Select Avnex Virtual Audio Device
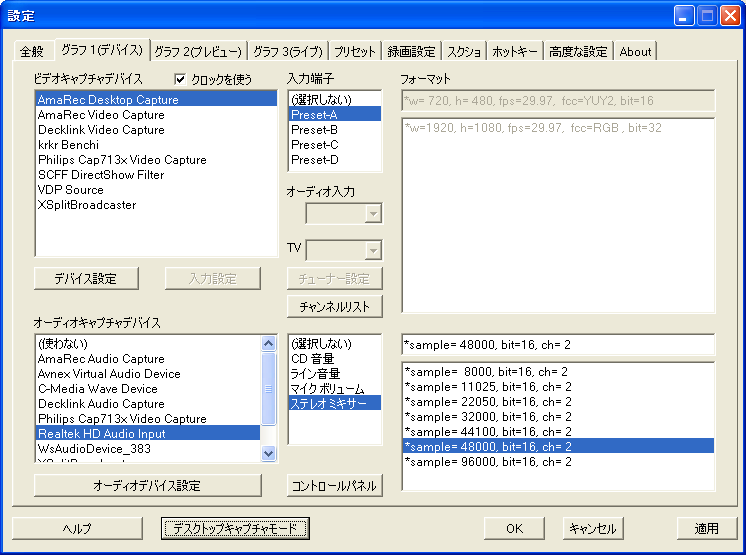This screenshot has width=746, height=555. click(x=148, y=374)
